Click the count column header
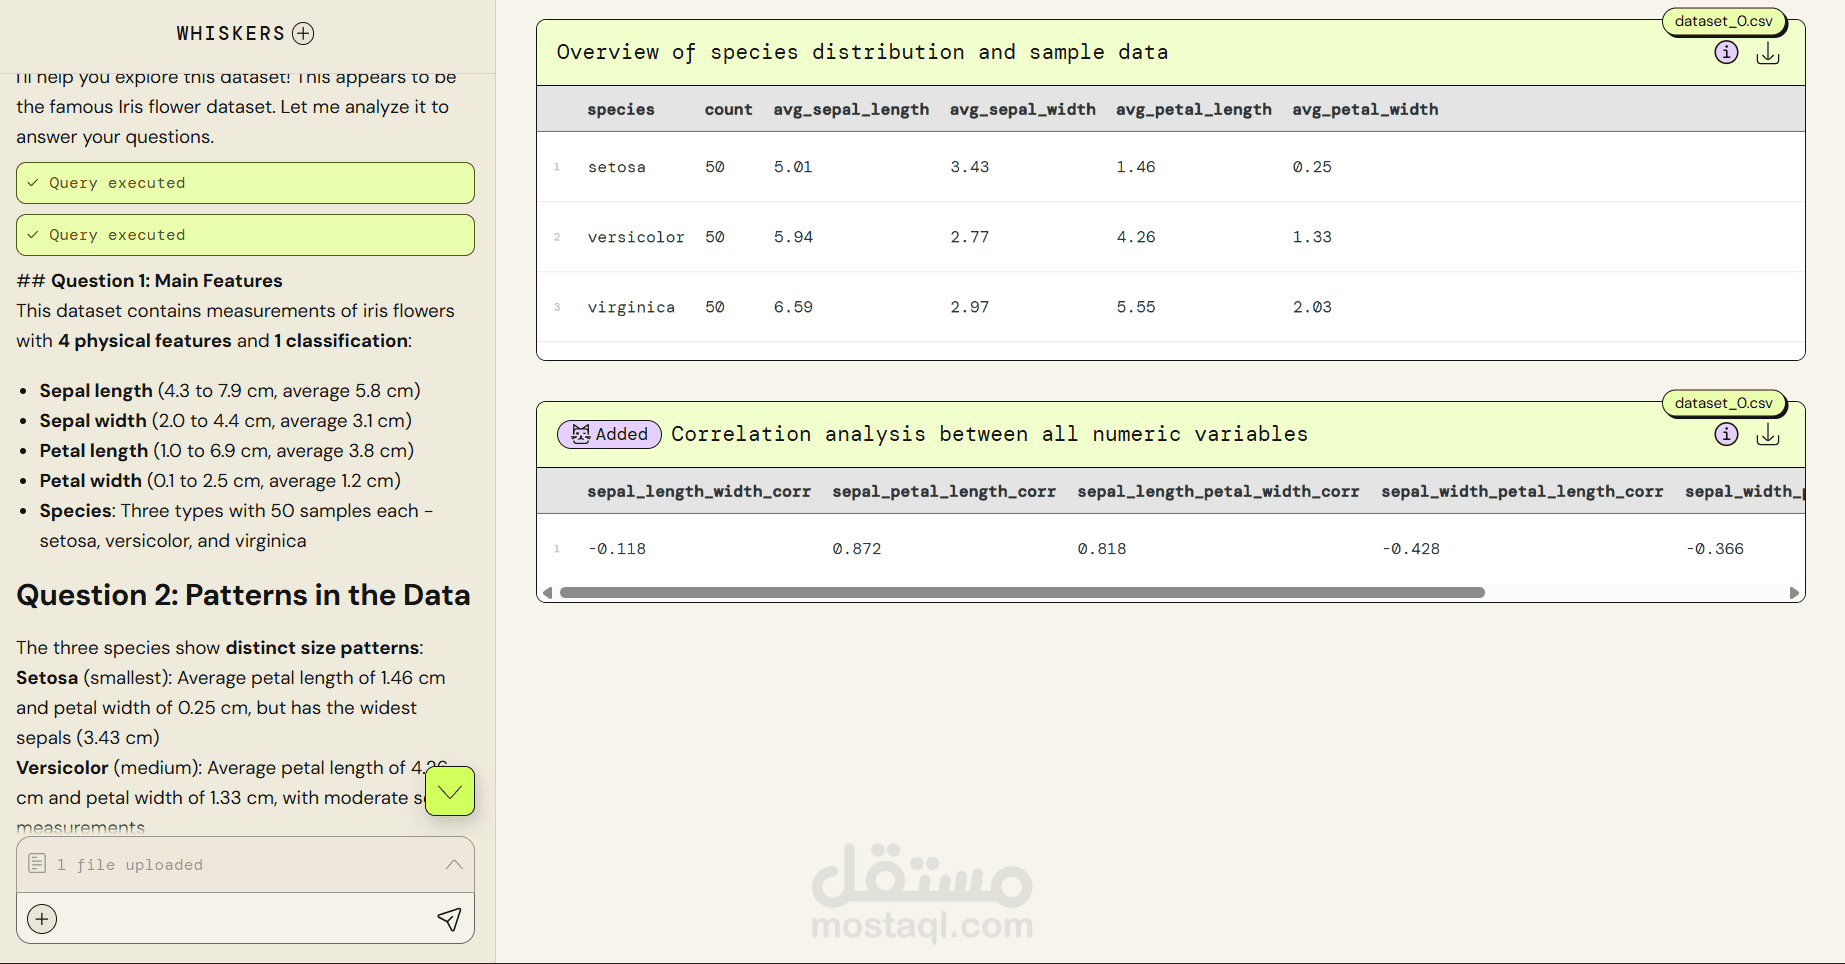Screen dimensions: 1845x964 pos(728,109)
